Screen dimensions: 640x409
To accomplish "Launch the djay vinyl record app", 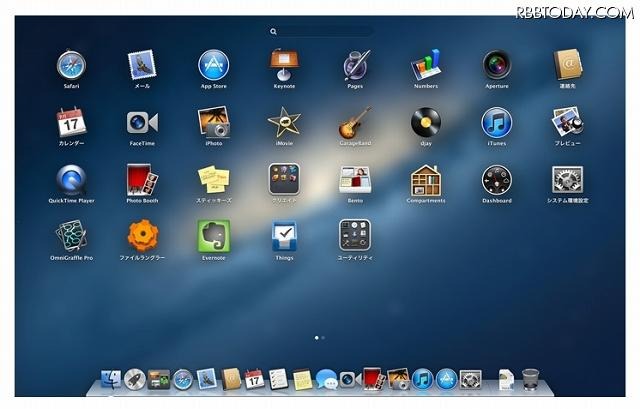I will click(425, 123).
